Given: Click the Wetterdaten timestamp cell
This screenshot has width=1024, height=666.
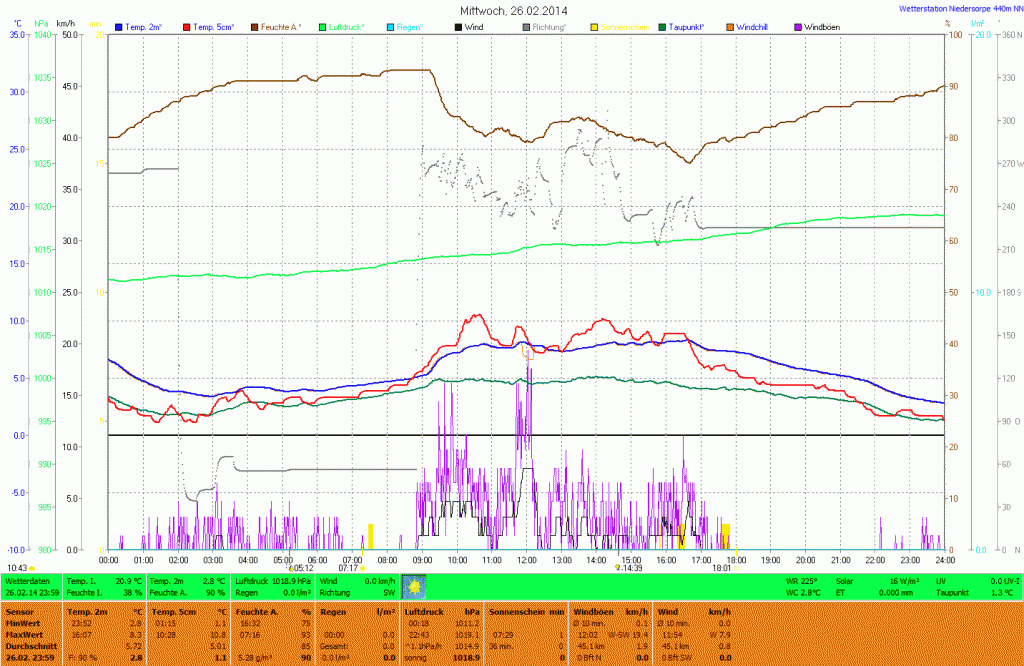Looking at the screenshot, I should tap(32, 586).
